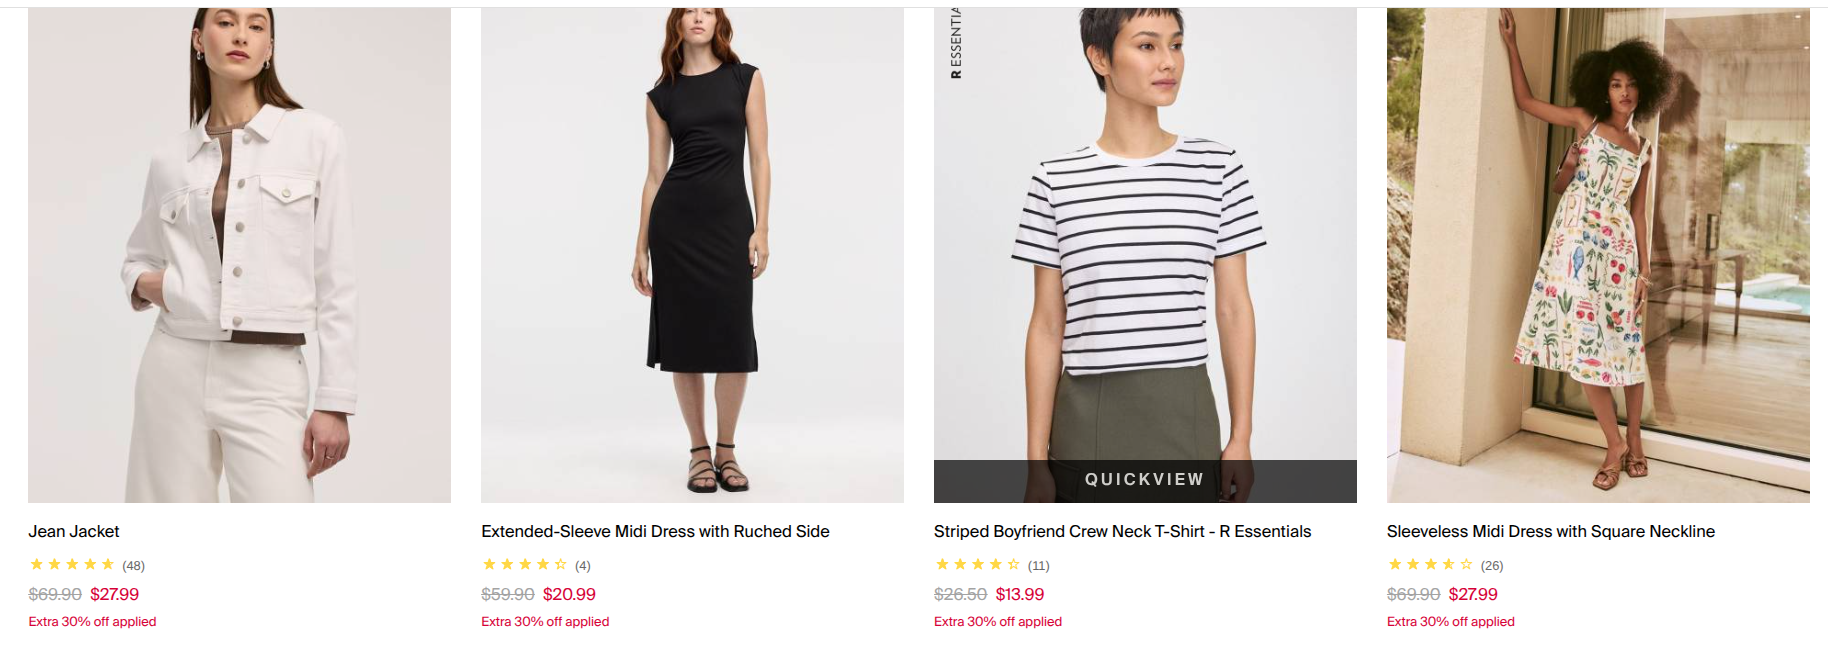Click the star rating for the Sleeveless Midi Dress
The height and width of the screenshot is (645, 1828).
click(x=1428, y=564)
